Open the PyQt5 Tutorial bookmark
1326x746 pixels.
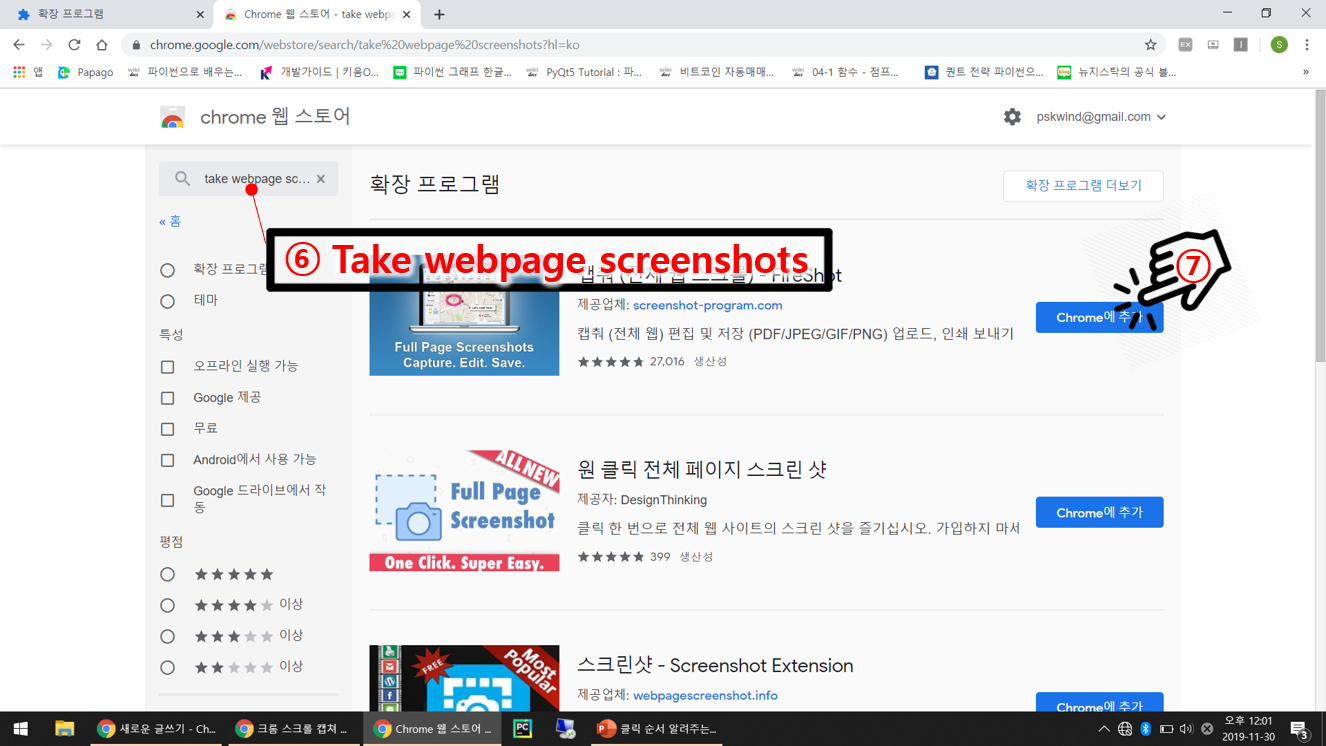tap(584, 72)
